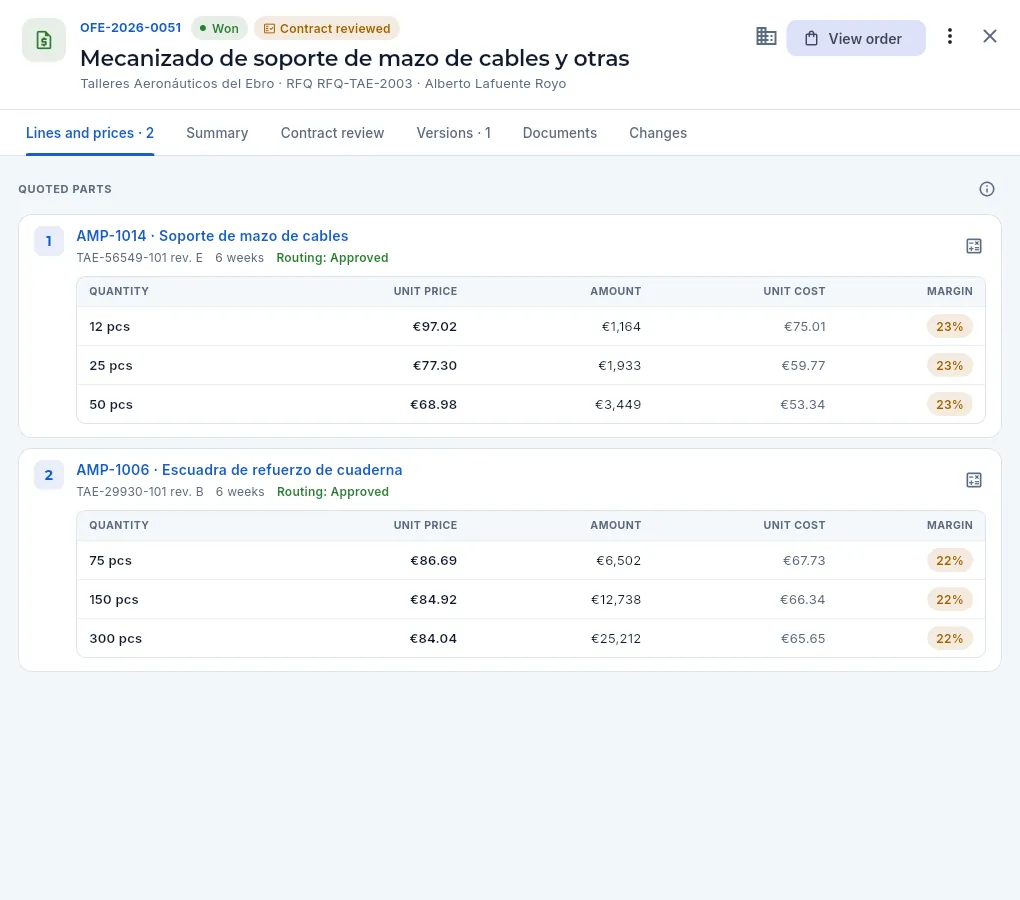Click line number 1 badge
1020x900 pixels.
(49, 241)
